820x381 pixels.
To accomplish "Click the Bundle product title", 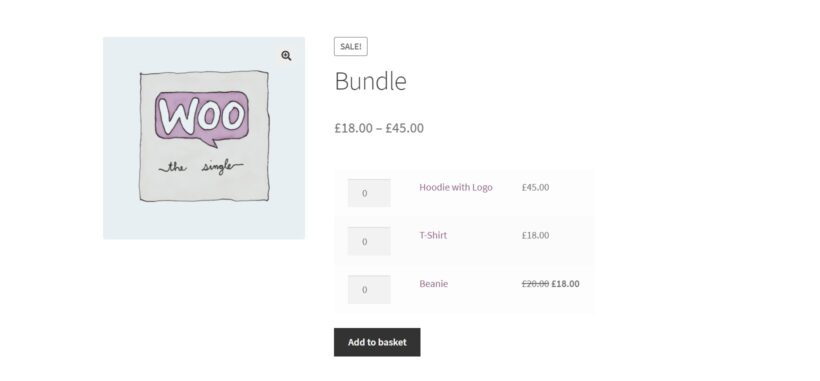I will [x=370, y=81].
